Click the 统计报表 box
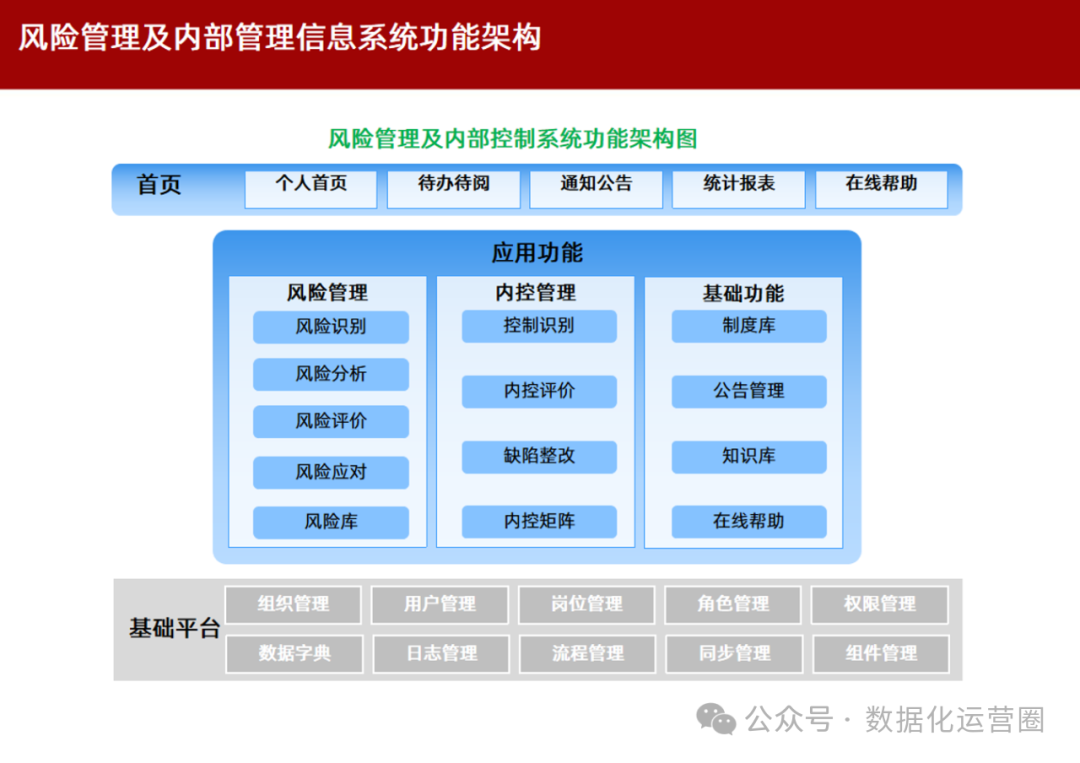The width and height of the screenshot is (1080, 763). pos(738,189)
